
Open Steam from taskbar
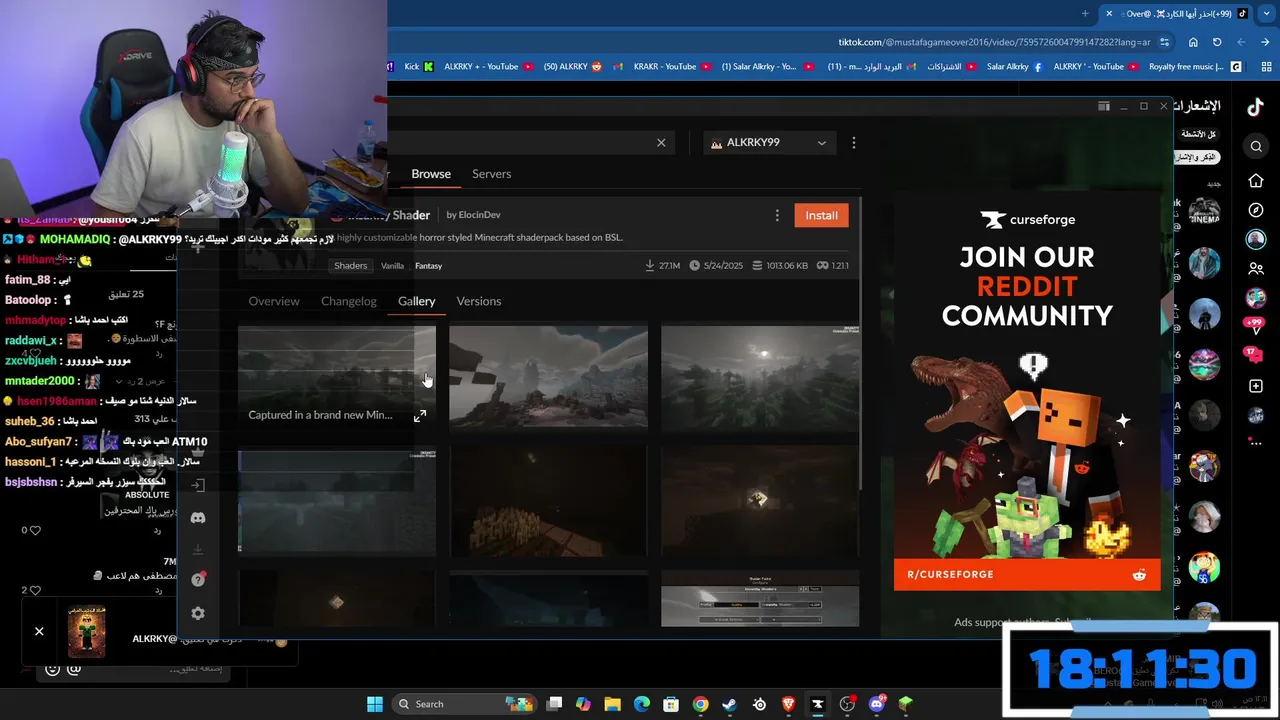tap(730, 704)
